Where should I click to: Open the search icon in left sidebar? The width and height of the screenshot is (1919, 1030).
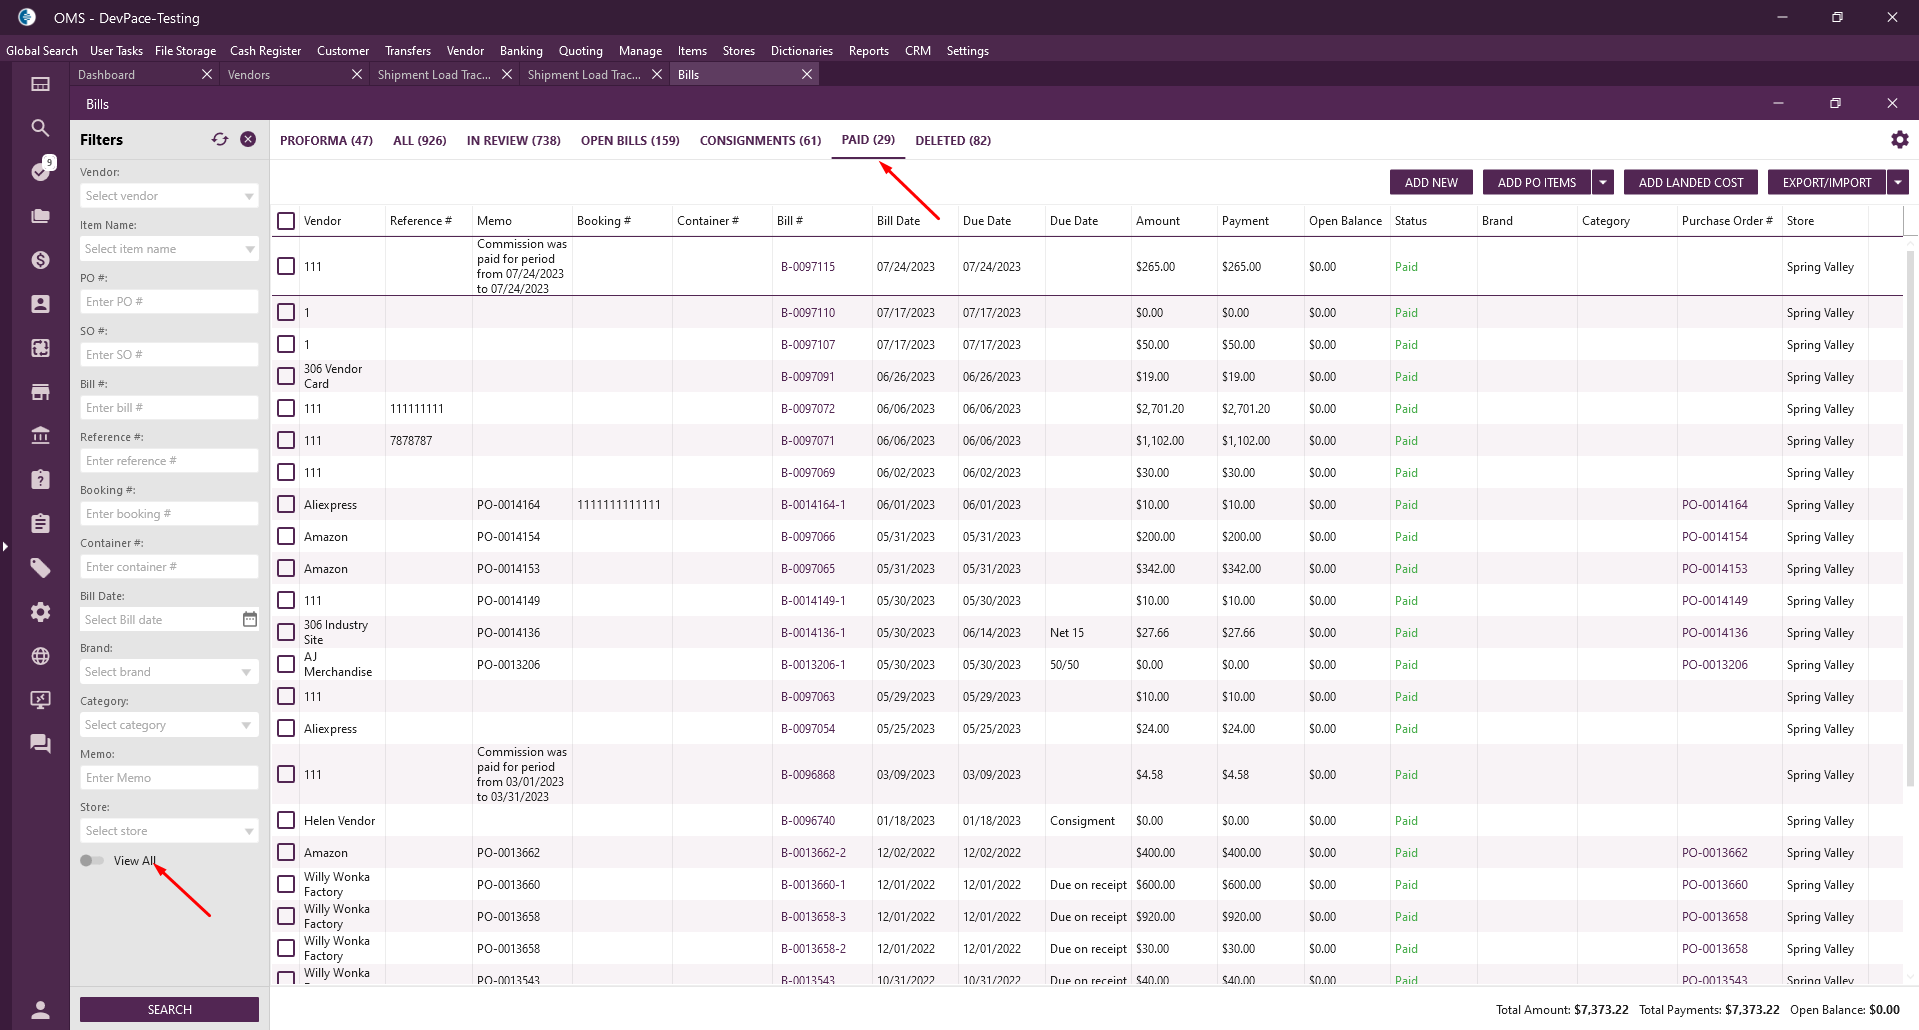pyautogui.click(x=40, y=128)
